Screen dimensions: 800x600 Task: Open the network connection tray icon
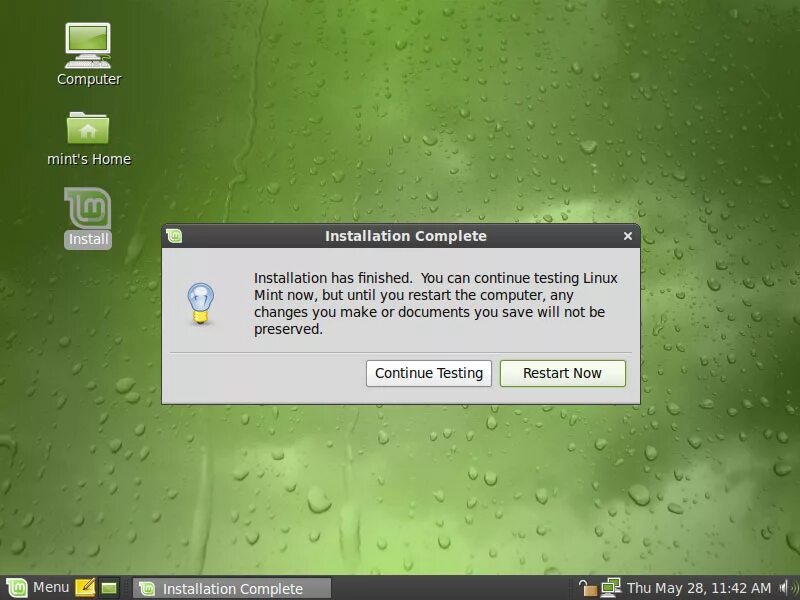tap(610, 588)
